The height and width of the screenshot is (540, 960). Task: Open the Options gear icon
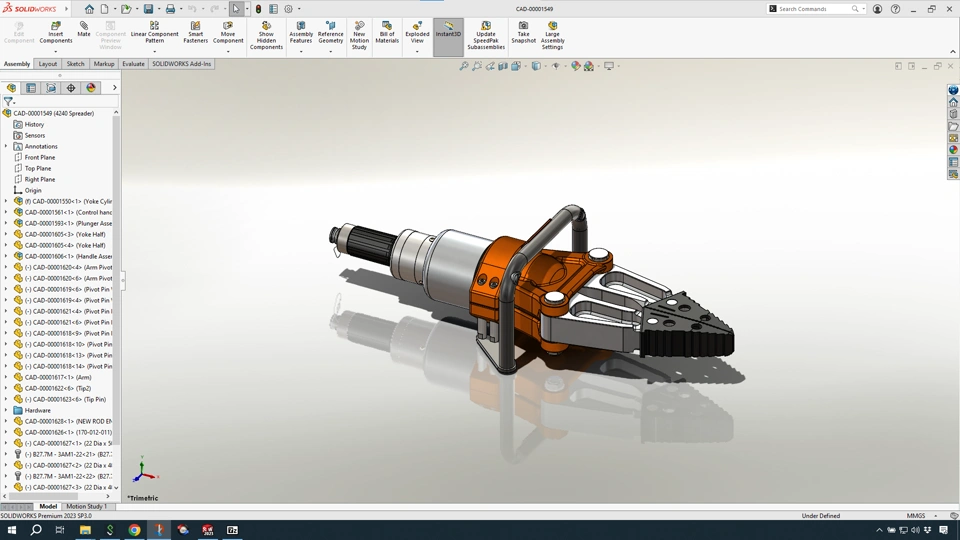coord(288,9)
